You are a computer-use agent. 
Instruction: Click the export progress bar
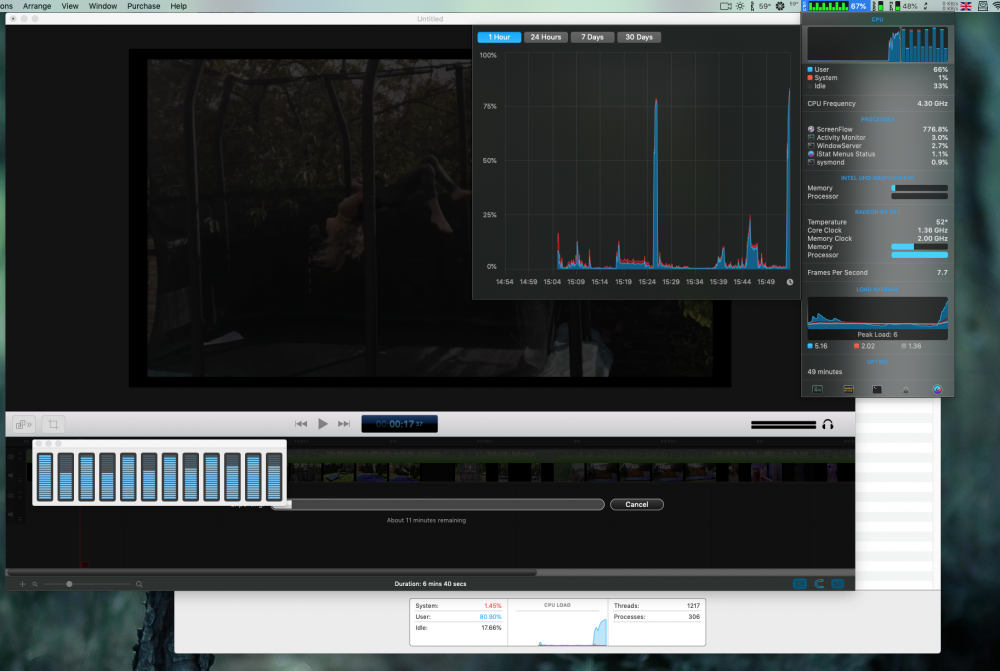point(438,505)
